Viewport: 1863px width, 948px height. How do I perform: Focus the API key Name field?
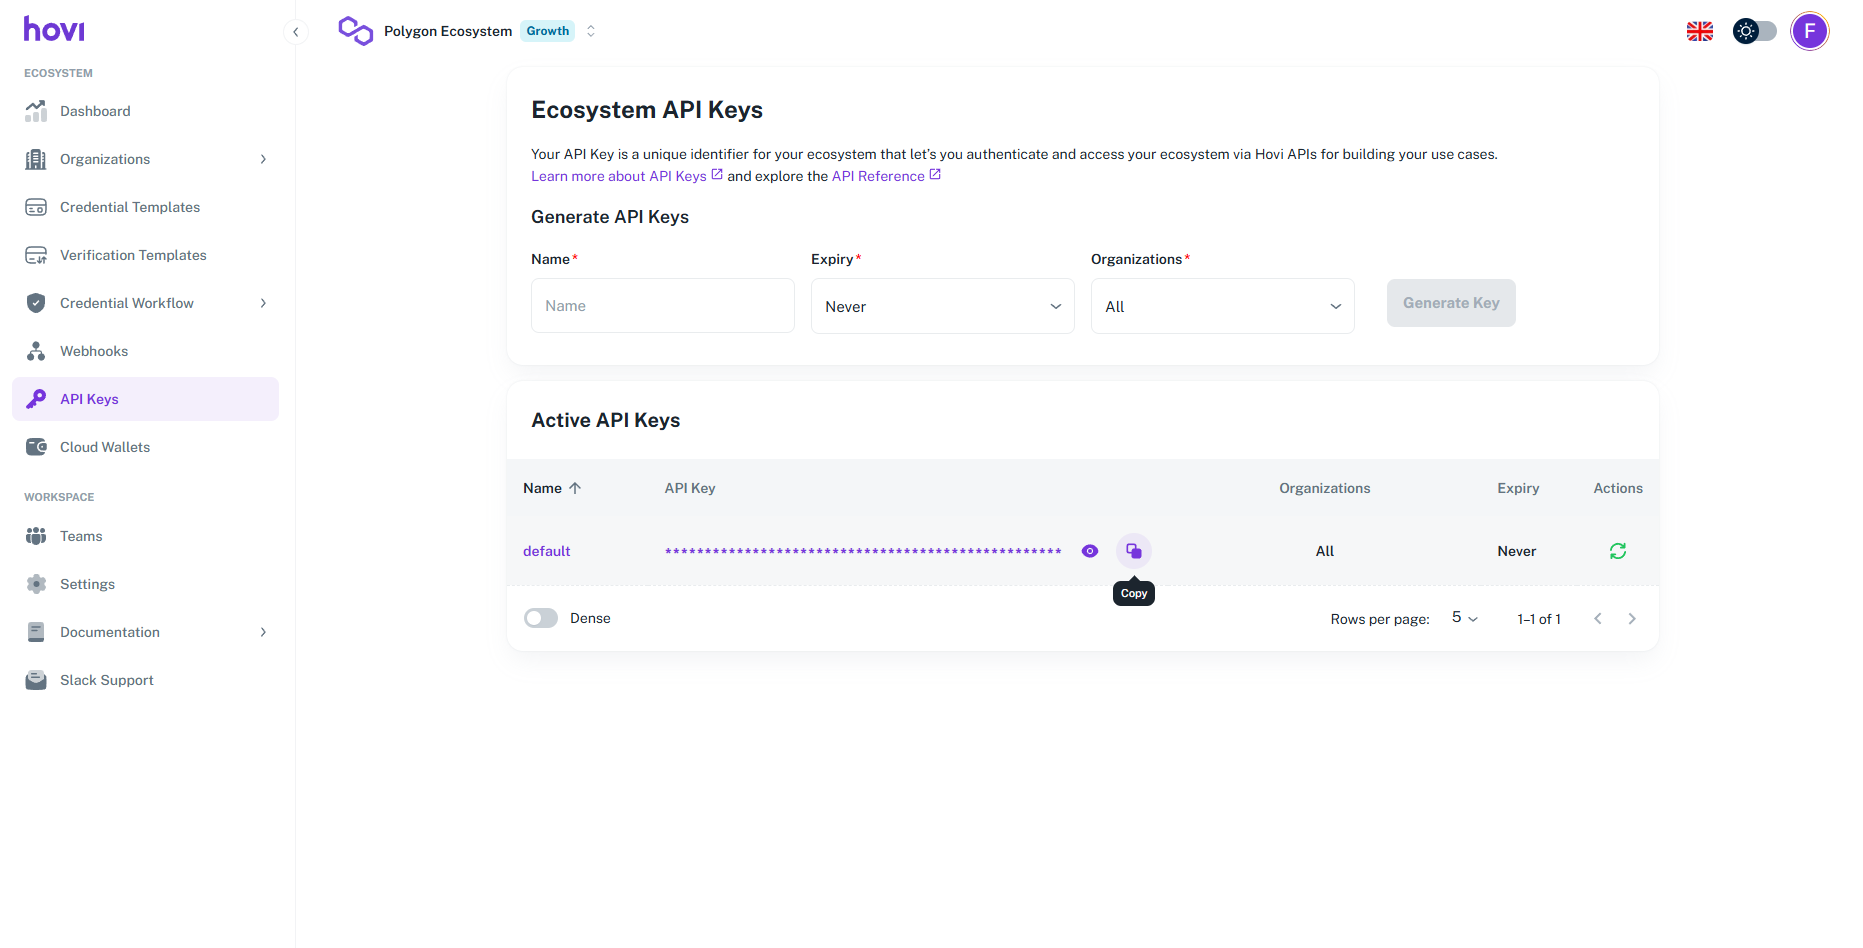662,306
